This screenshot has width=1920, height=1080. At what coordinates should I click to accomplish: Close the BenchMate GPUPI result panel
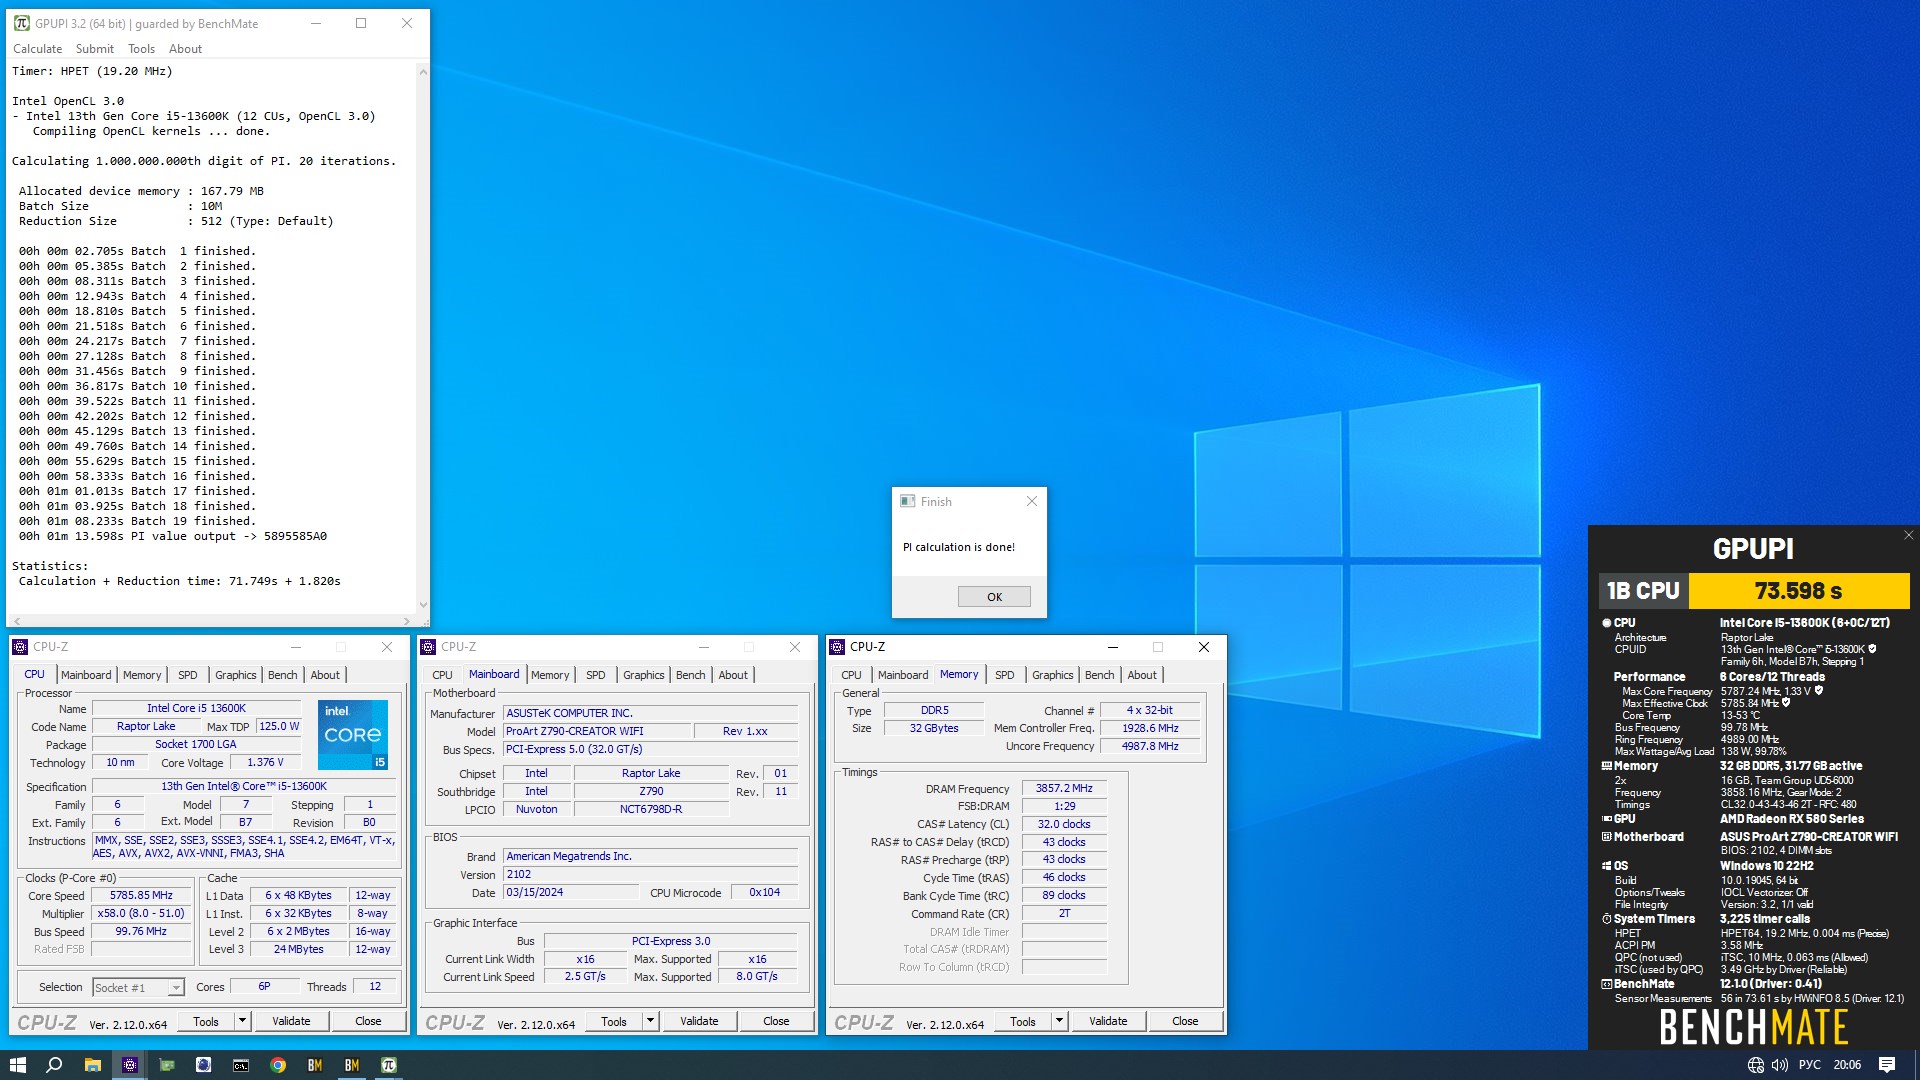[x=1908, y=535]
